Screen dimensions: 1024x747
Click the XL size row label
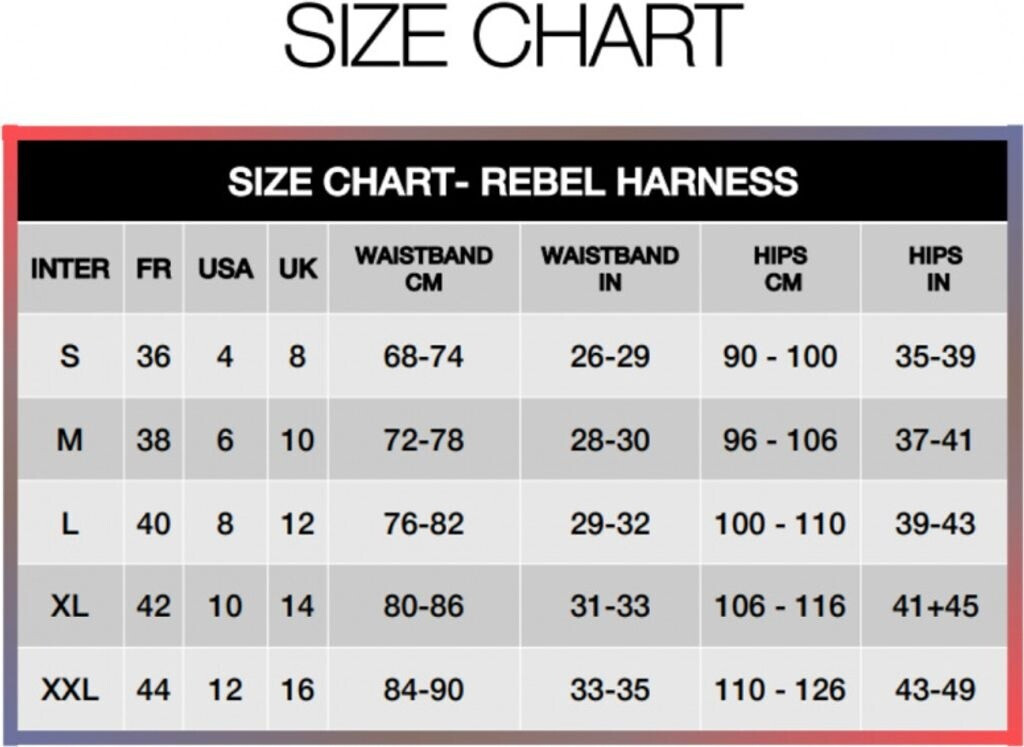click(70, 606)
